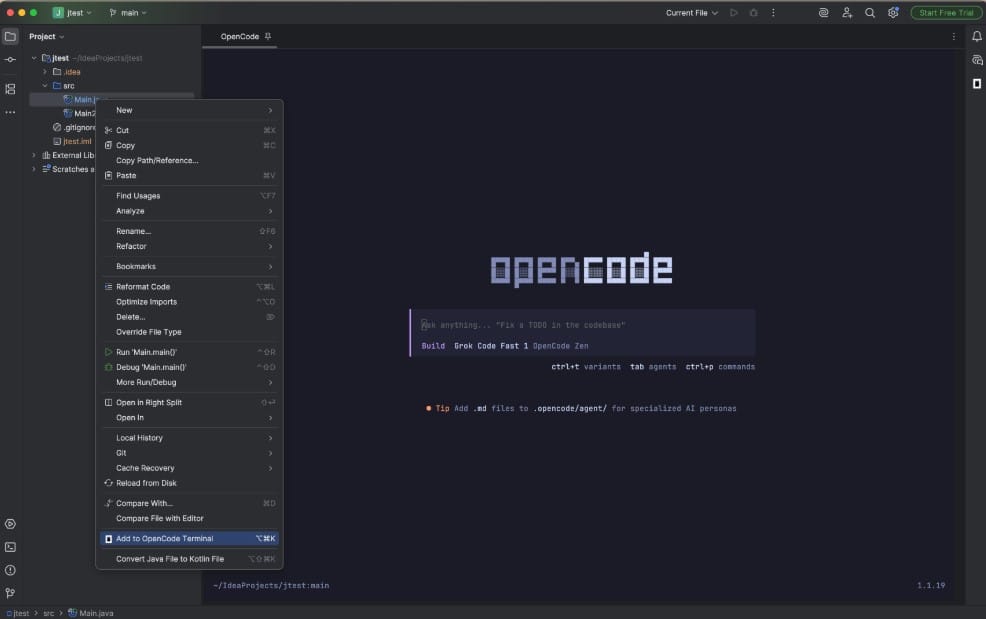Click src breadcrumb in status bar
Image resolution: width=986 pixels, height=619 pixels.
click(x=48, y=613)
